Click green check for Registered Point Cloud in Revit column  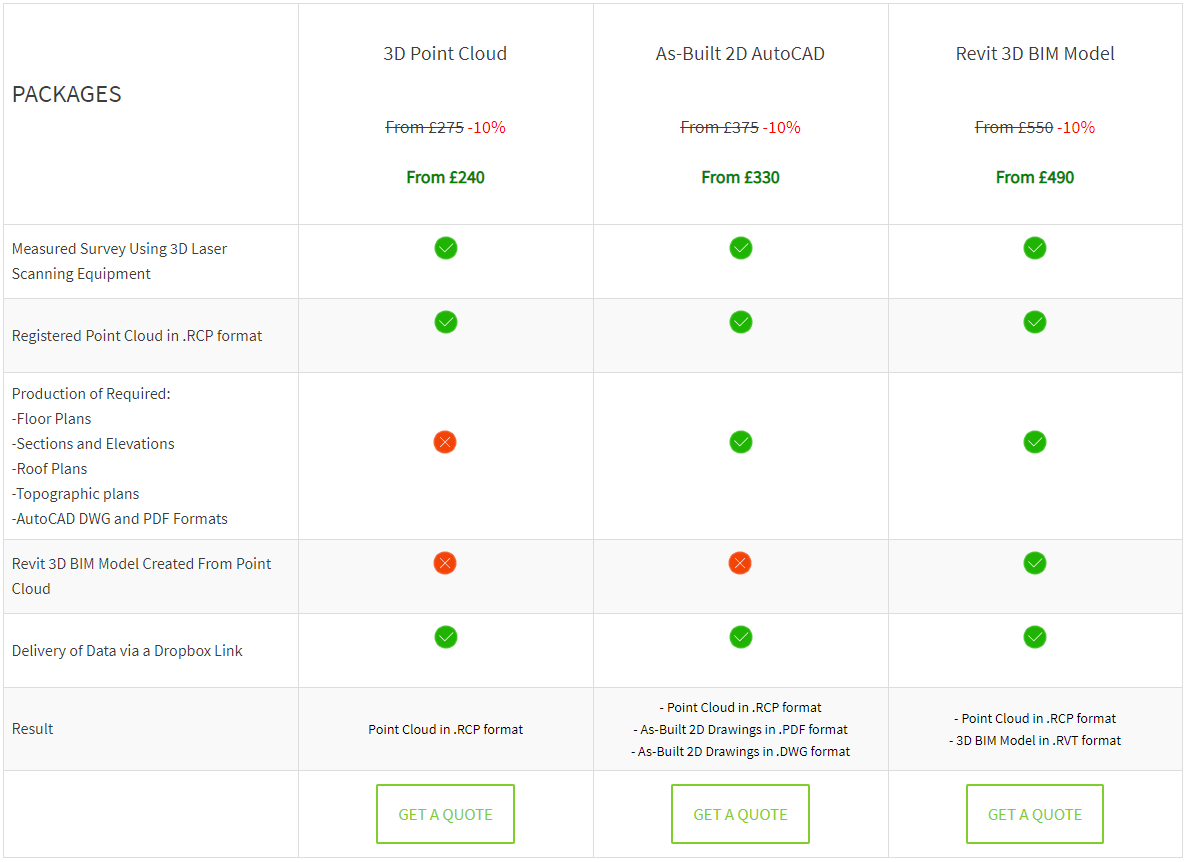click(1035, 322)
